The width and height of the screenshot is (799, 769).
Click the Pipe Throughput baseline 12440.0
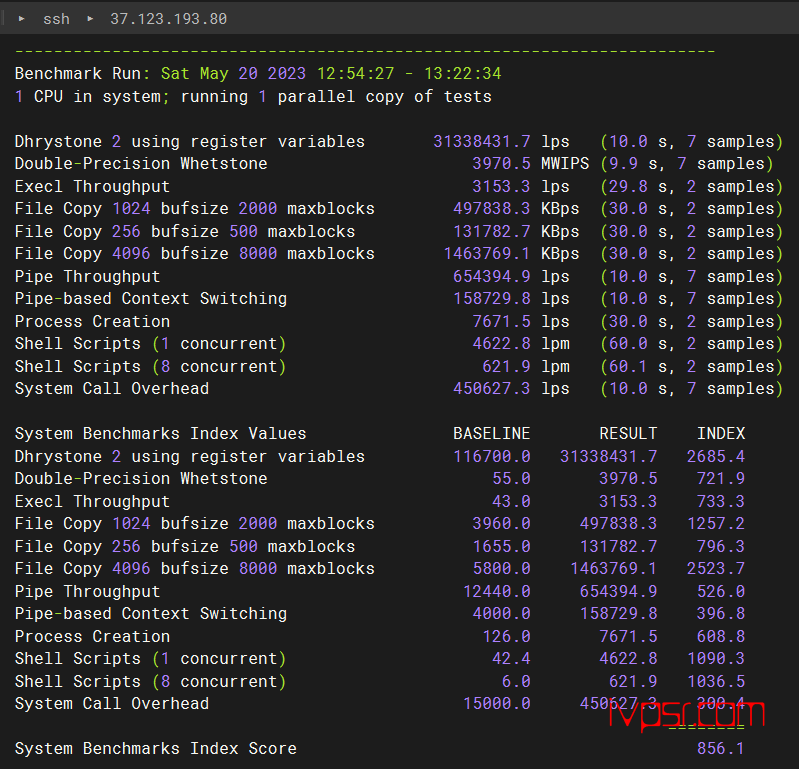point(497,591)
